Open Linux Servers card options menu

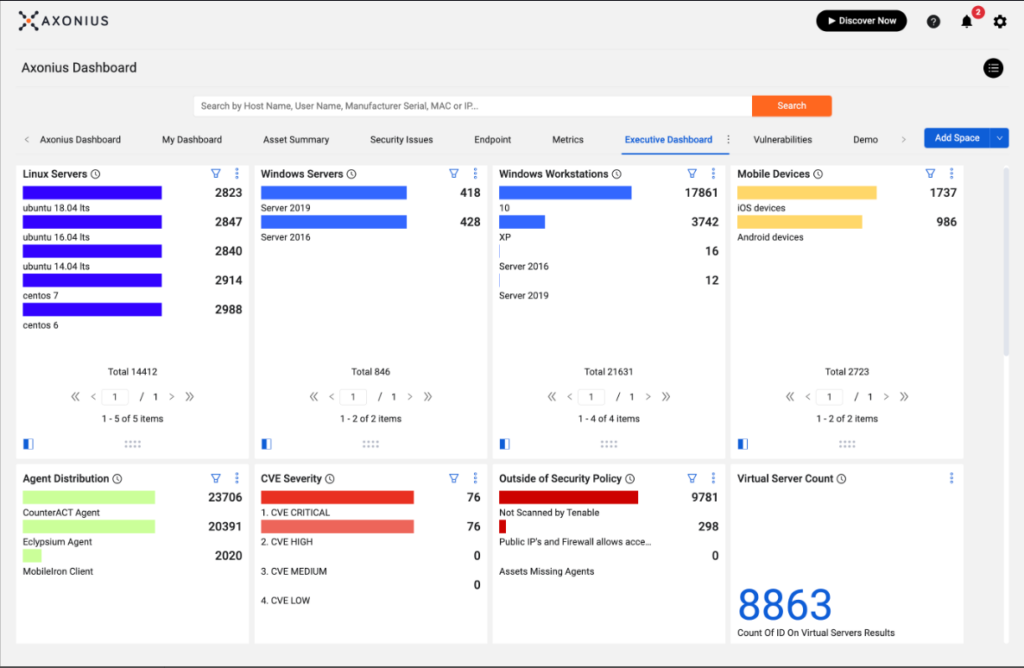pos(237,174)
